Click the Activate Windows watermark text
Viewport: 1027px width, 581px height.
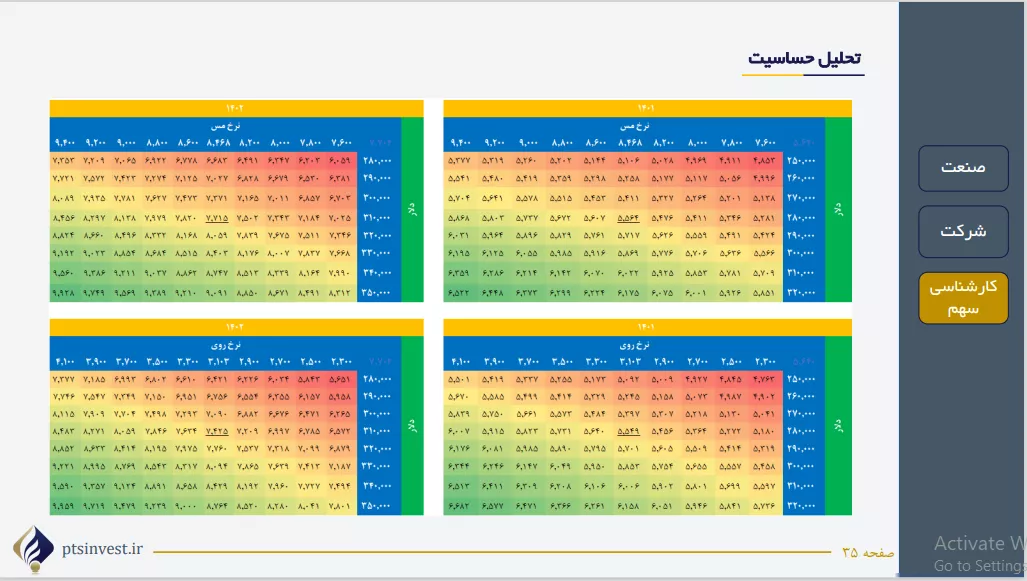coord(978,544)
